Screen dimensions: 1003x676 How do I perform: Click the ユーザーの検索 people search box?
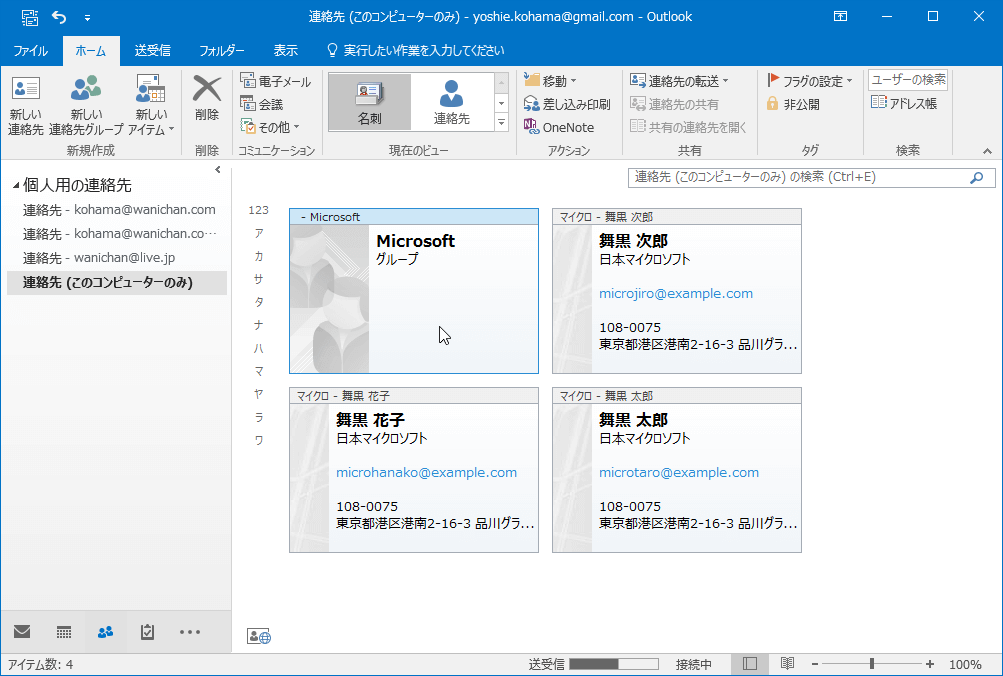pos(908,80)
